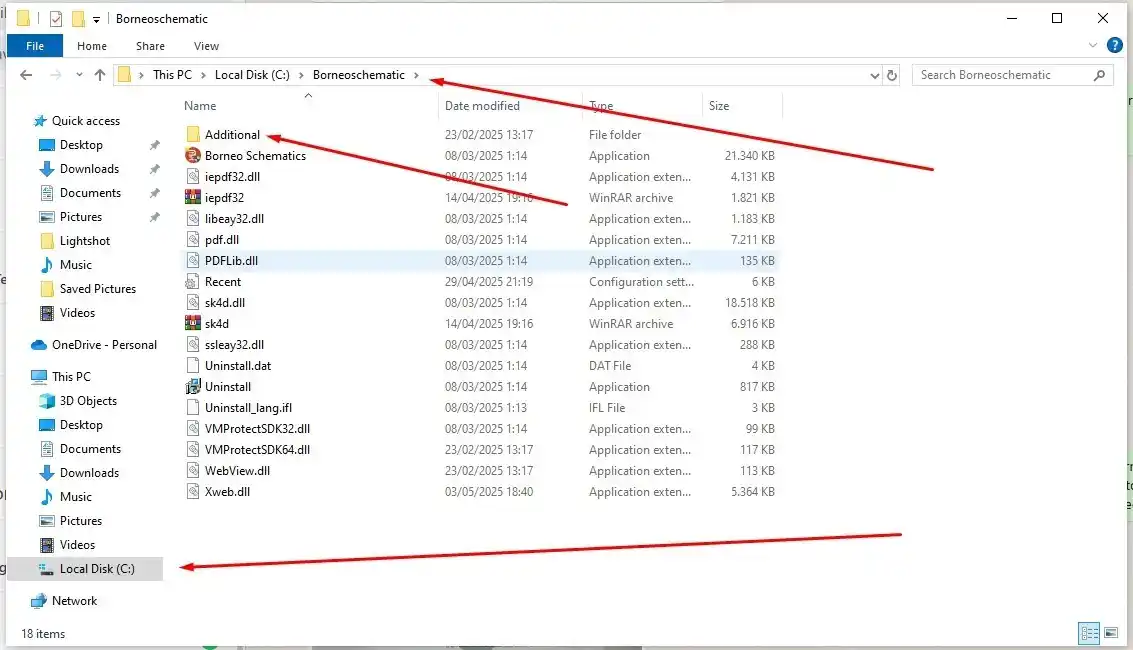Click the Xweb.dll file icon

[x=193, y=492]
